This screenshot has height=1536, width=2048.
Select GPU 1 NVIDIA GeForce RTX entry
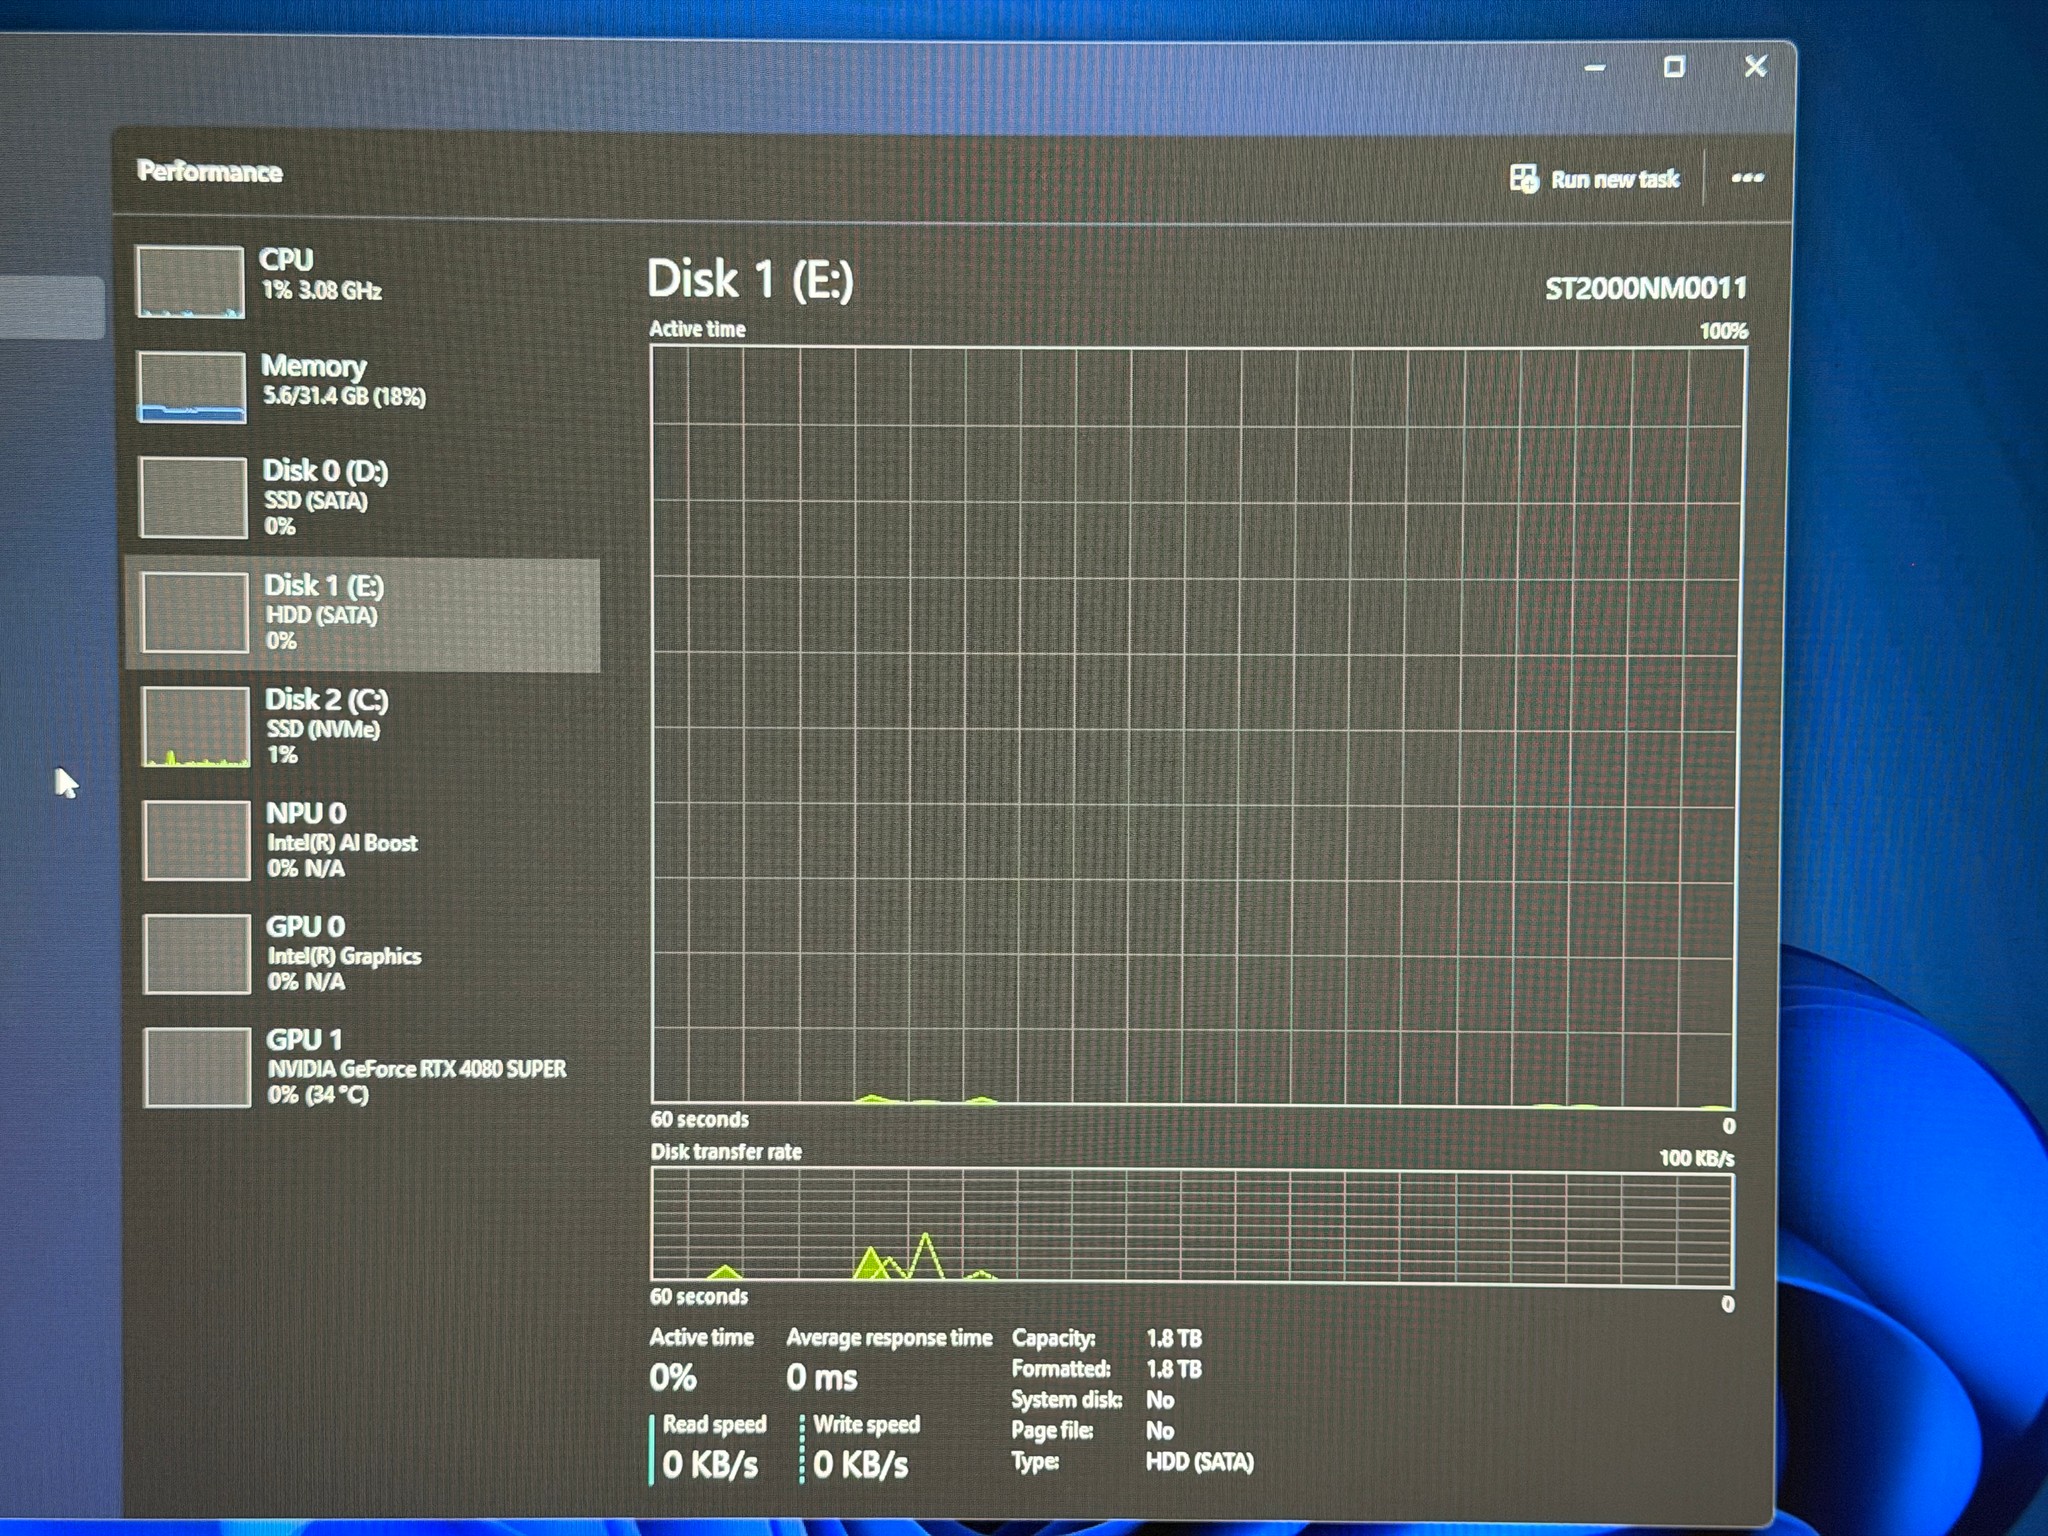(x=365, y=1067)
